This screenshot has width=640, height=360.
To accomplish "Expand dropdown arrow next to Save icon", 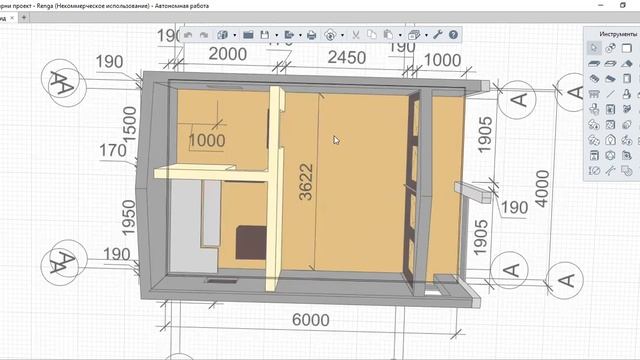I will click(x=276, y=36).
